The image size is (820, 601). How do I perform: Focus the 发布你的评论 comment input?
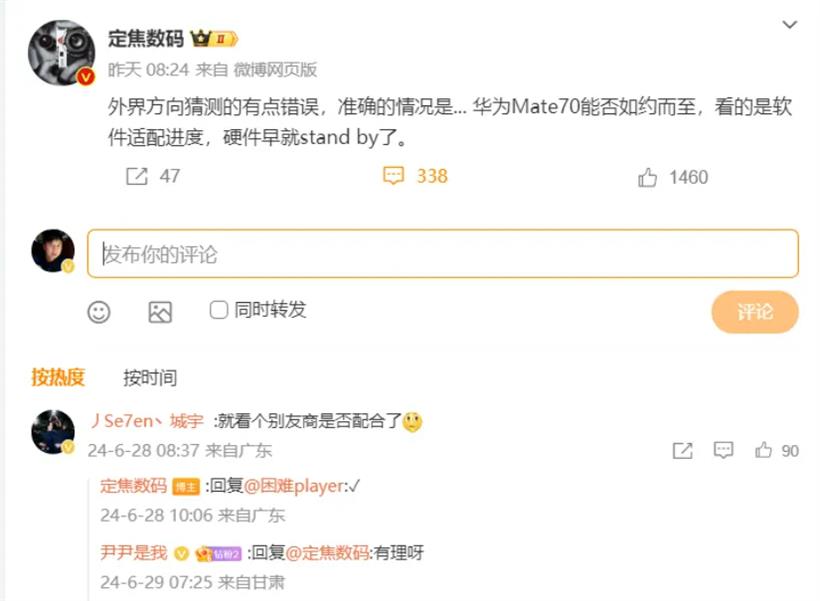(443, 254)
